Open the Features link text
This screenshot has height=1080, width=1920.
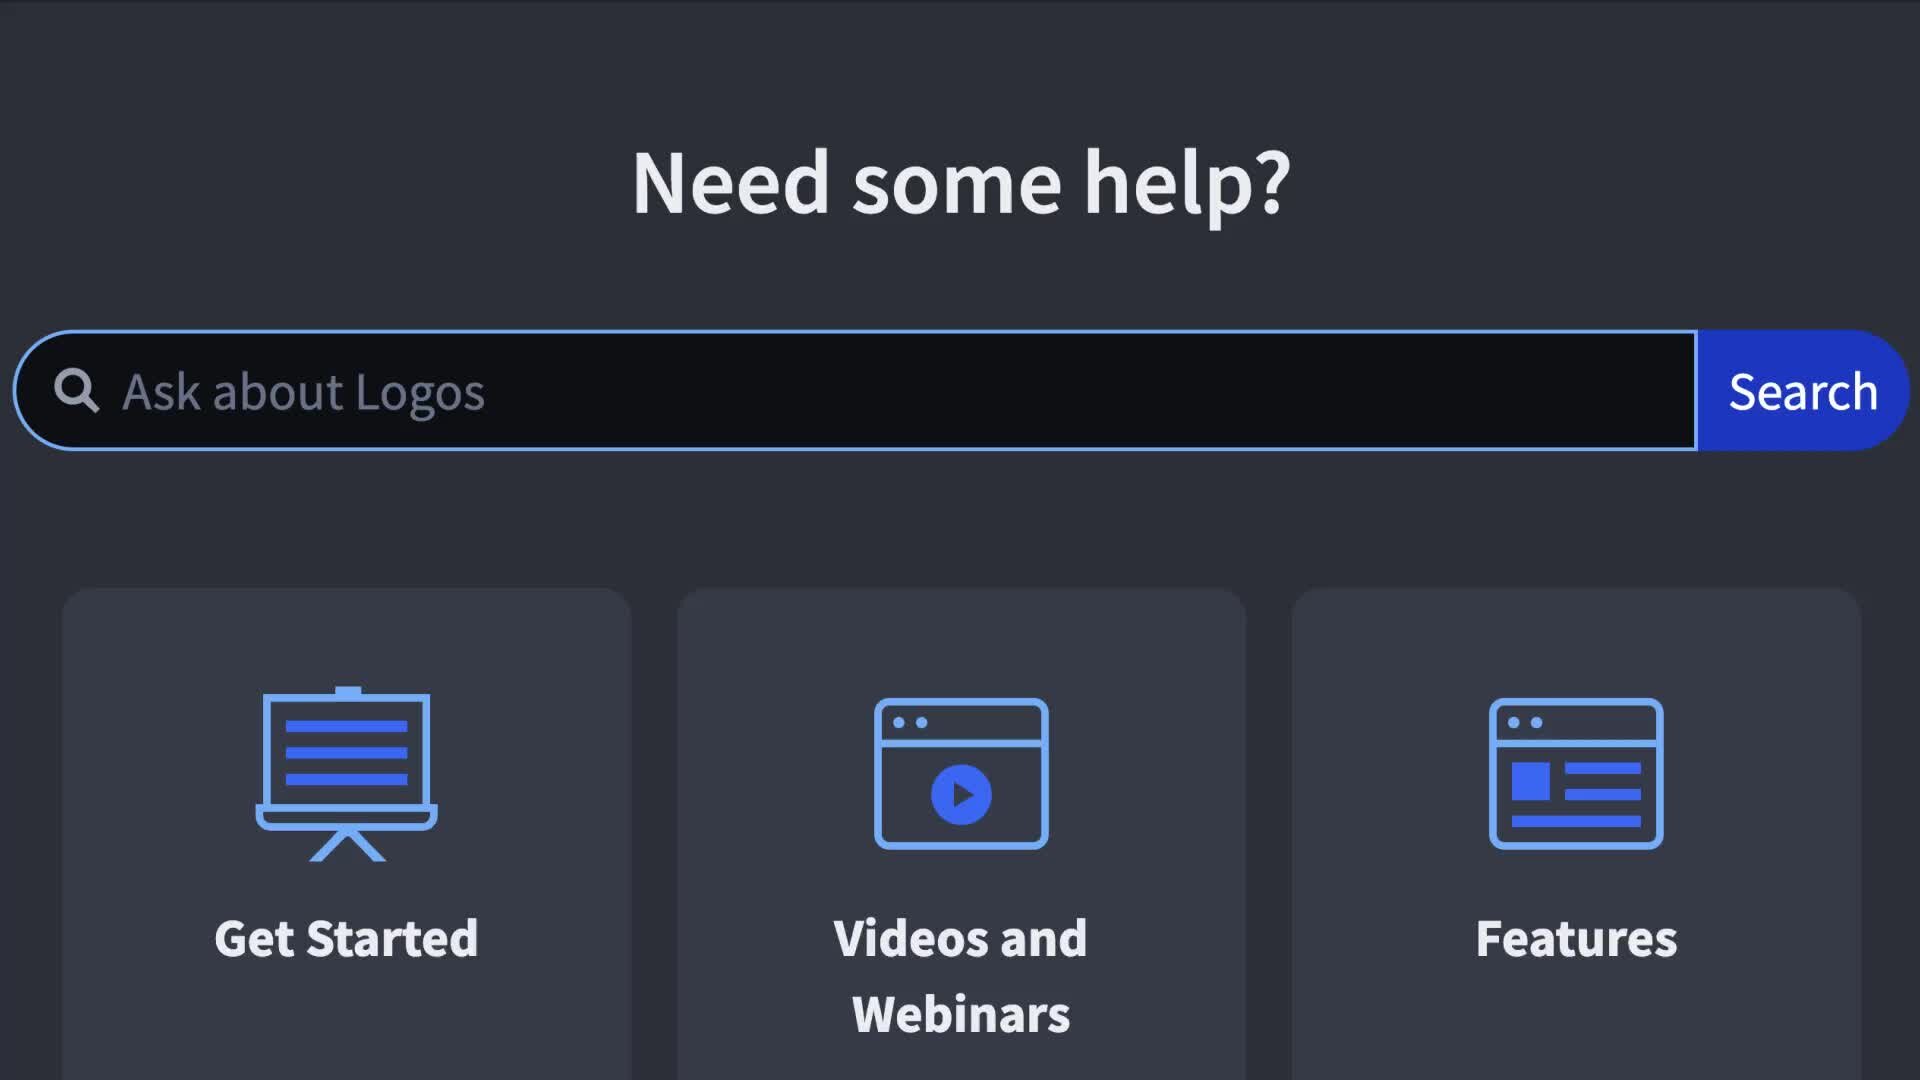pyautogui.click(x=1576, y=939)
